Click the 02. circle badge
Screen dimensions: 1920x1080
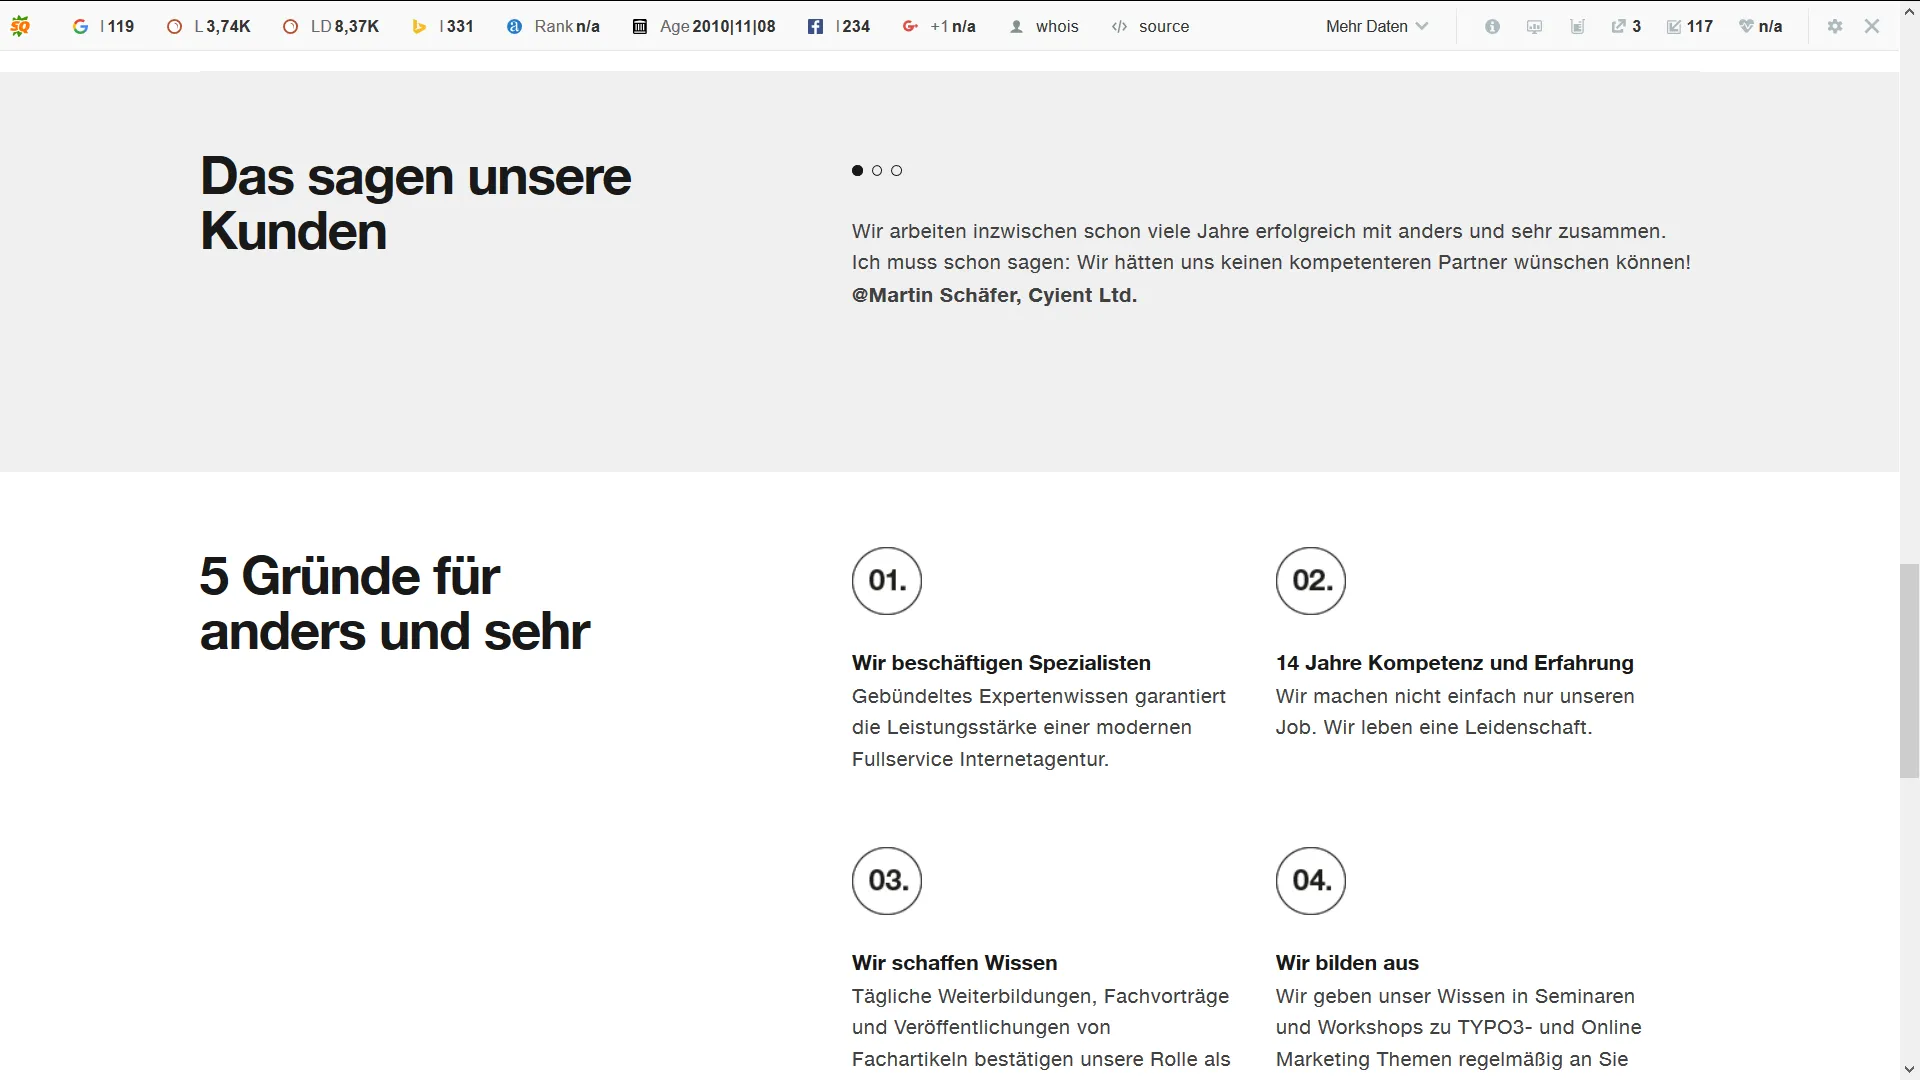1311,581
